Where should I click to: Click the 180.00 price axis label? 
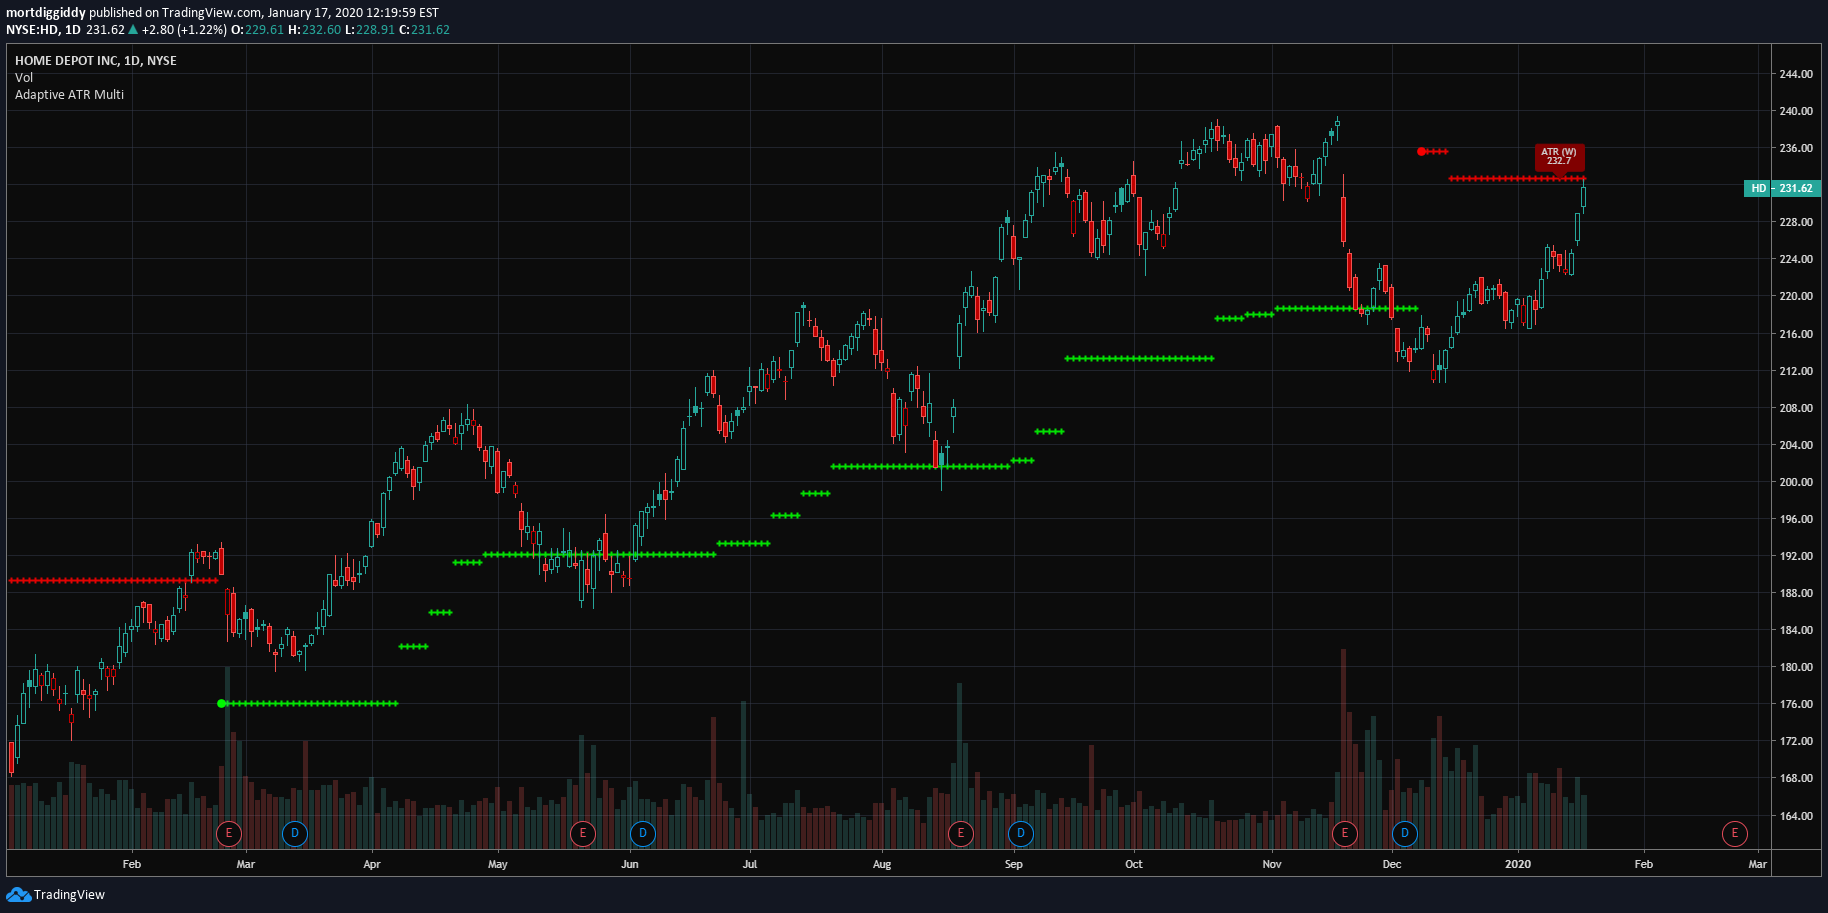pos(1796,667)
